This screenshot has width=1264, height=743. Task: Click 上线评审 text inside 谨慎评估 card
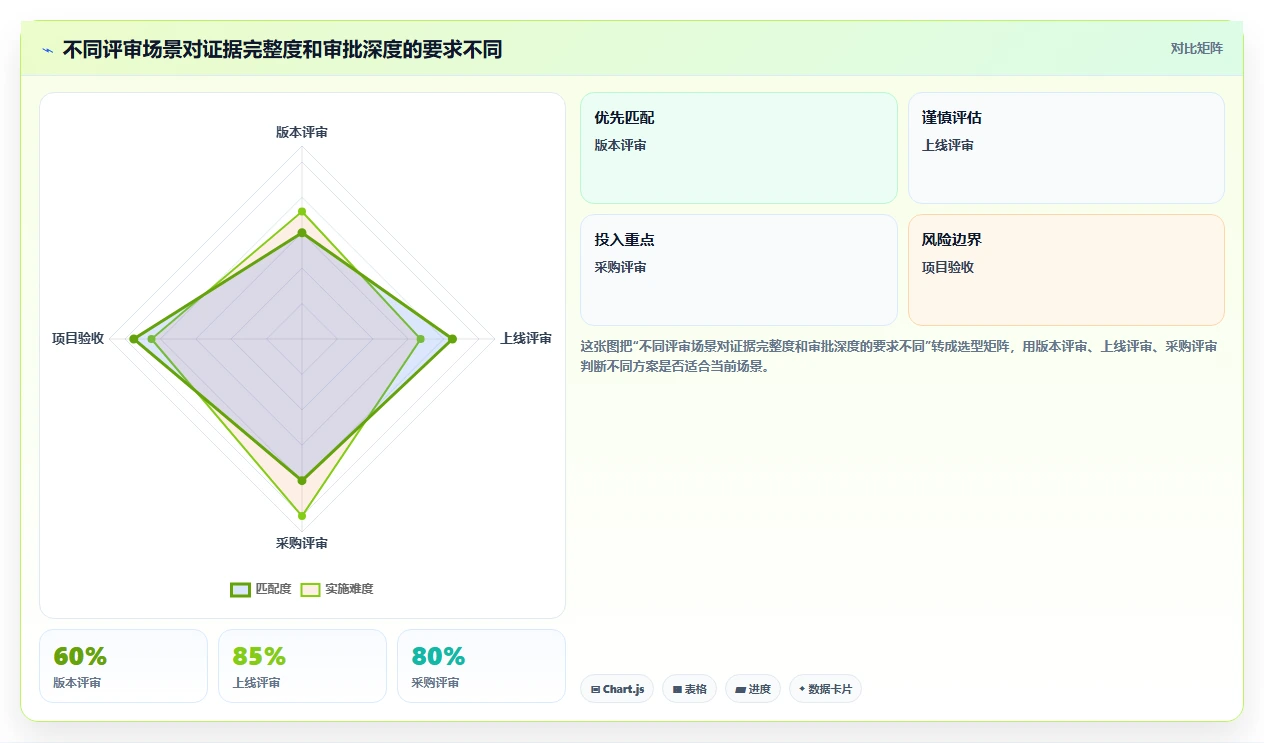(x=948, y=145)
